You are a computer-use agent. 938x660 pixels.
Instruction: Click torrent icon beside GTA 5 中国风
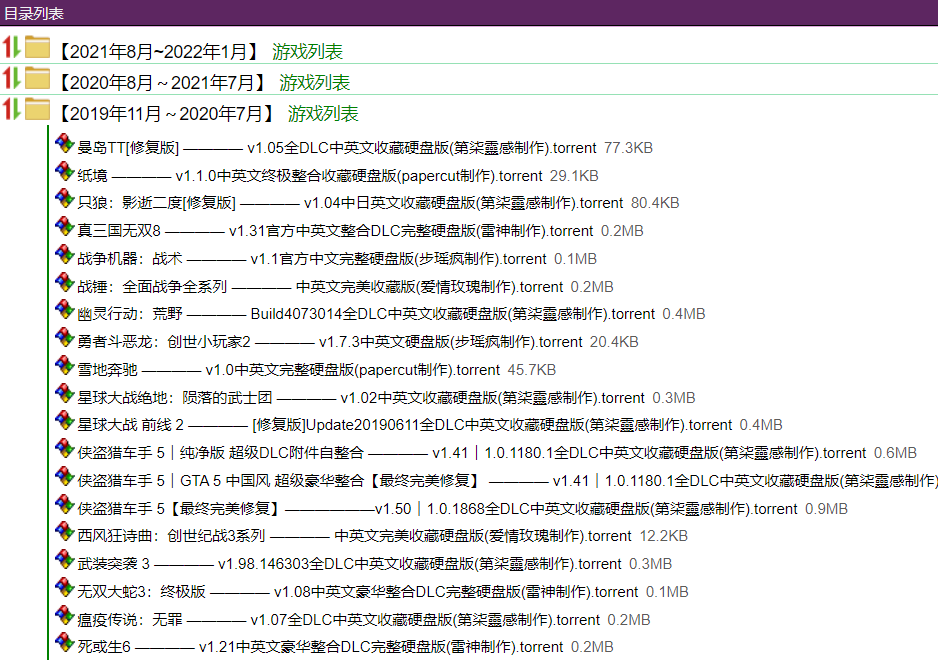[64, 477]
